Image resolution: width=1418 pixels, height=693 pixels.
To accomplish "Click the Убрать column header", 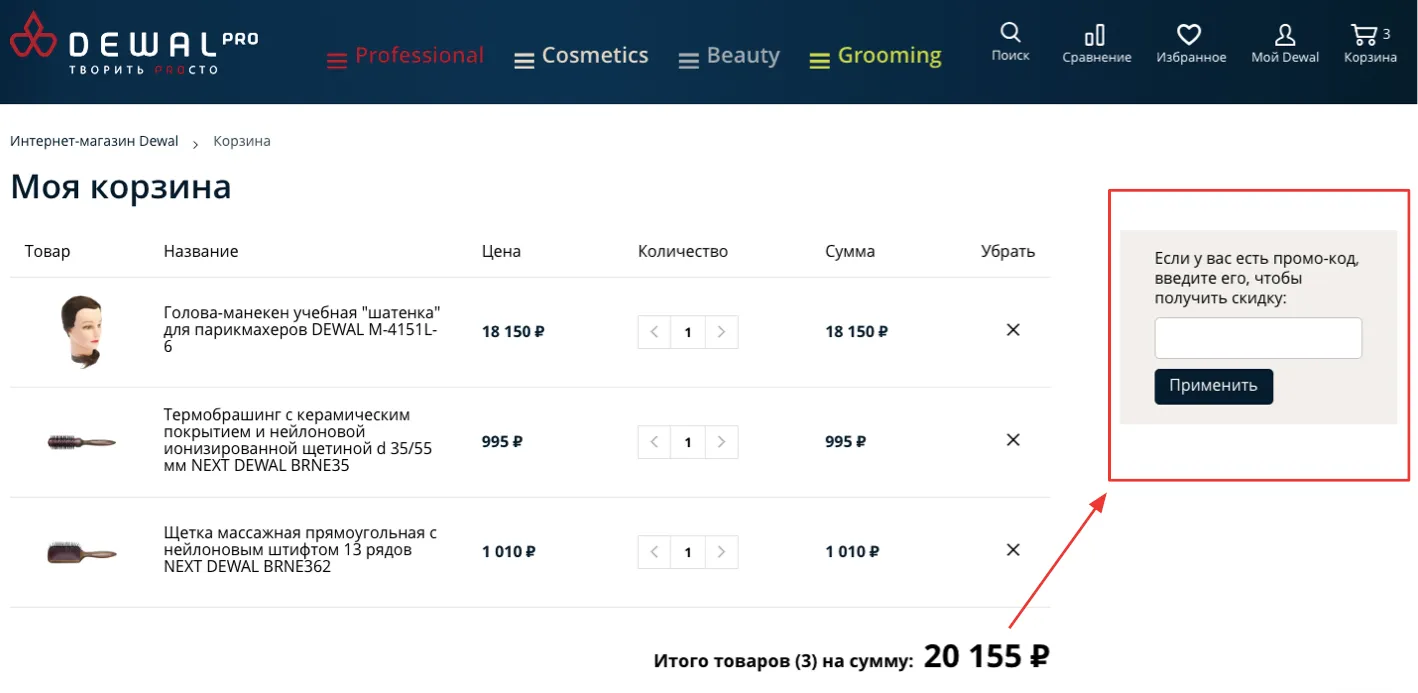I will coord(1008,251).
